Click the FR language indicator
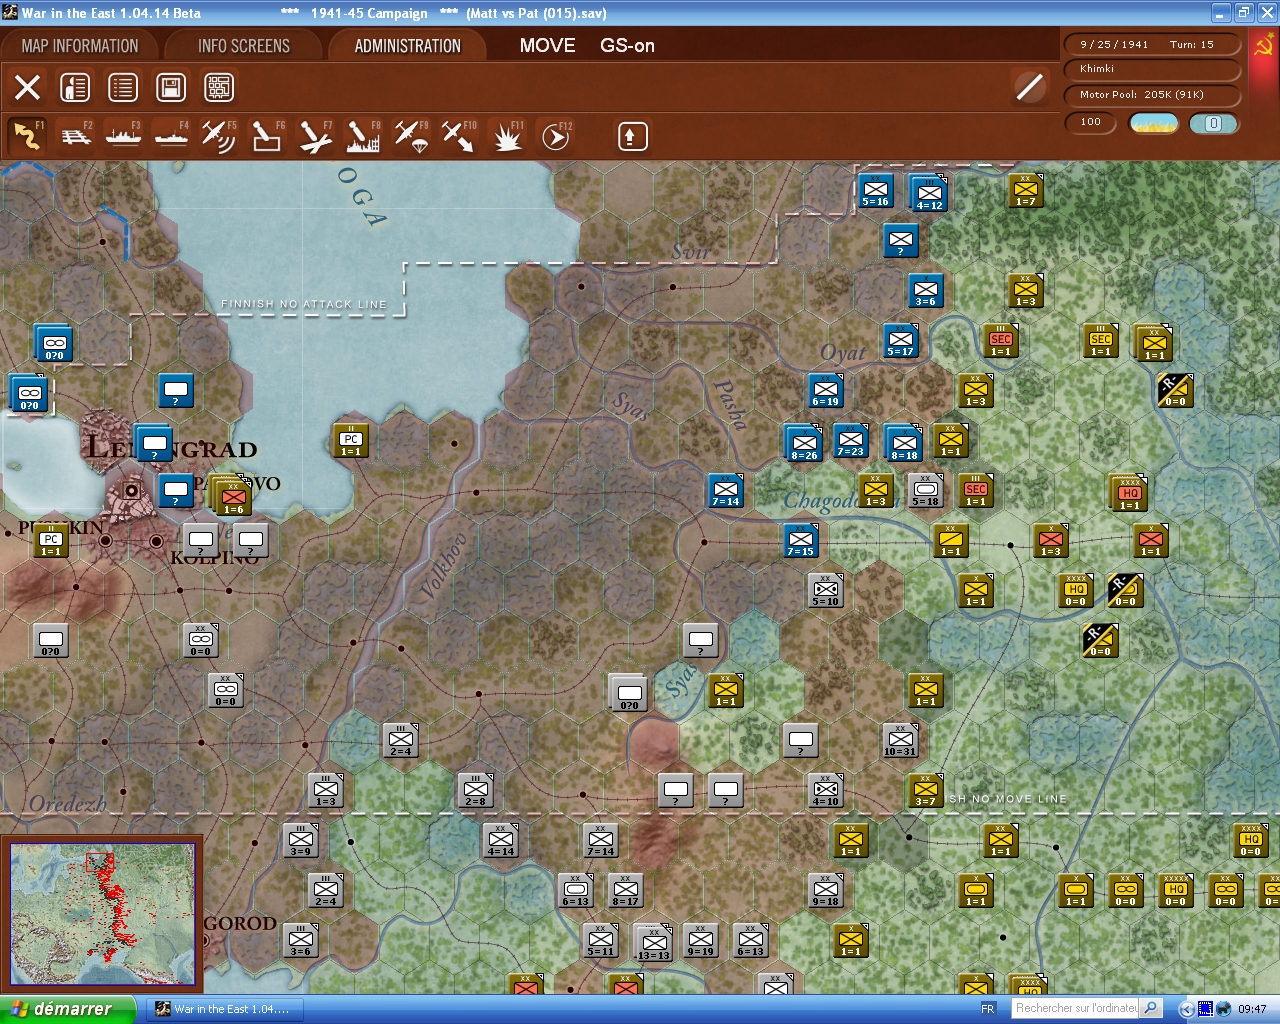This screenshot has height=1024, width=1280. point(988,1009)
